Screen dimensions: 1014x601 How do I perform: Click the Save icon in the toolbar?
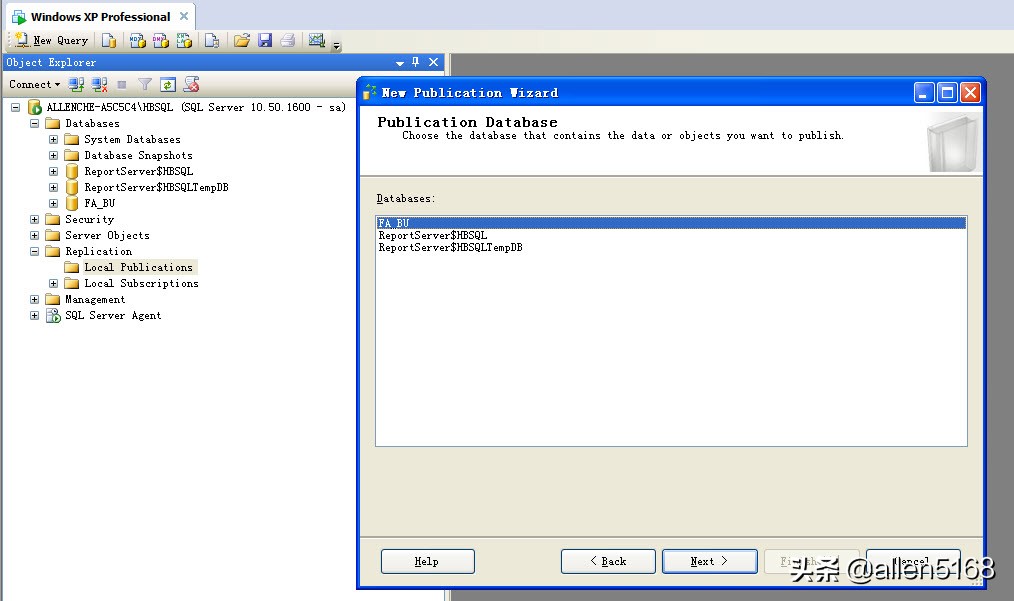click(x=265, y=40)
